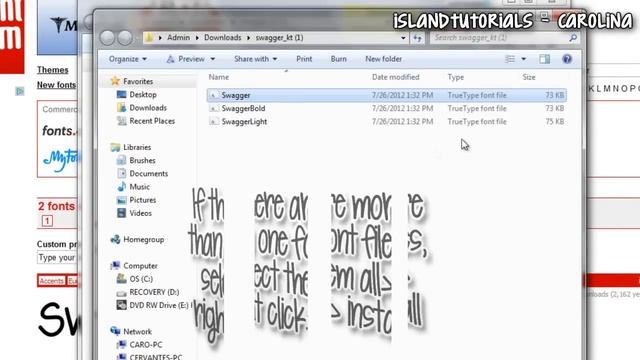Open the address bar history dropdown arrow
The width and height of the screenshot is (640, 360).
click(403, 38)
